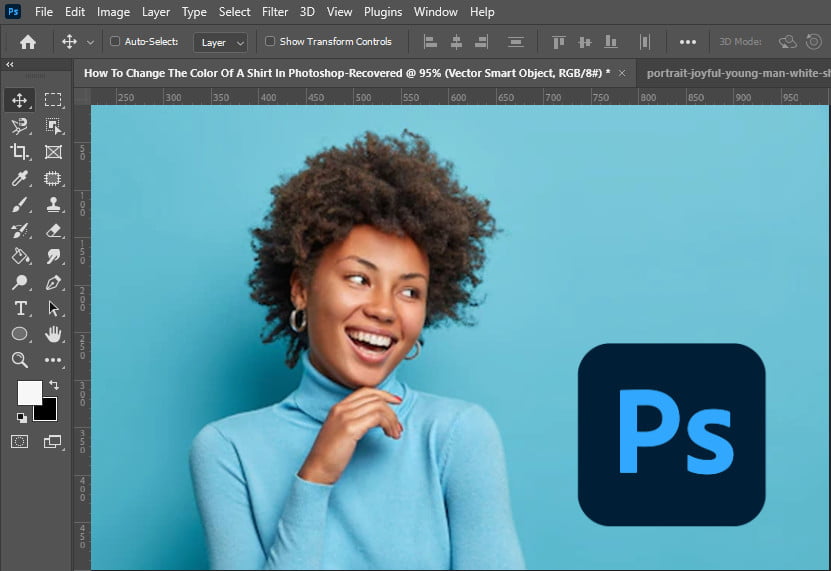The image size is (831, 571).
Task: Click the Home button in options bar
Action: click(28, 41)
